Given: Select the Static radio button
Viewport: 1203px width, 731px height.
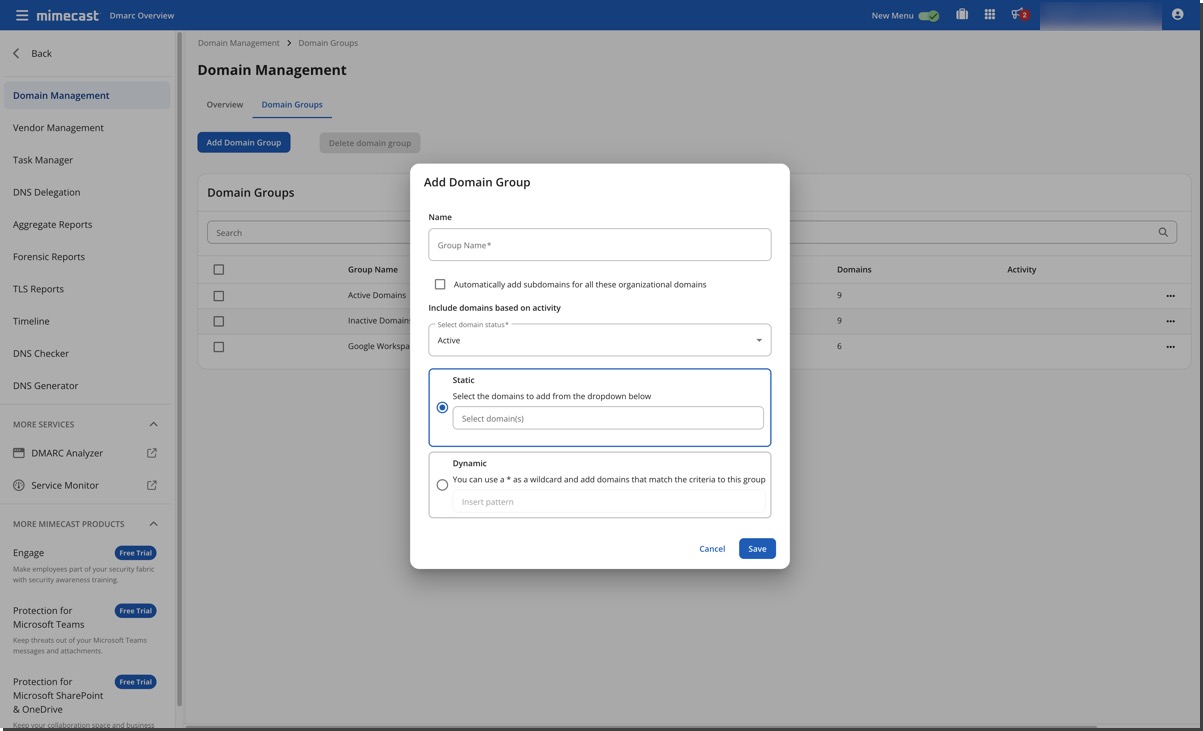Looking at the screenshot, I should (x=442, y=407).
